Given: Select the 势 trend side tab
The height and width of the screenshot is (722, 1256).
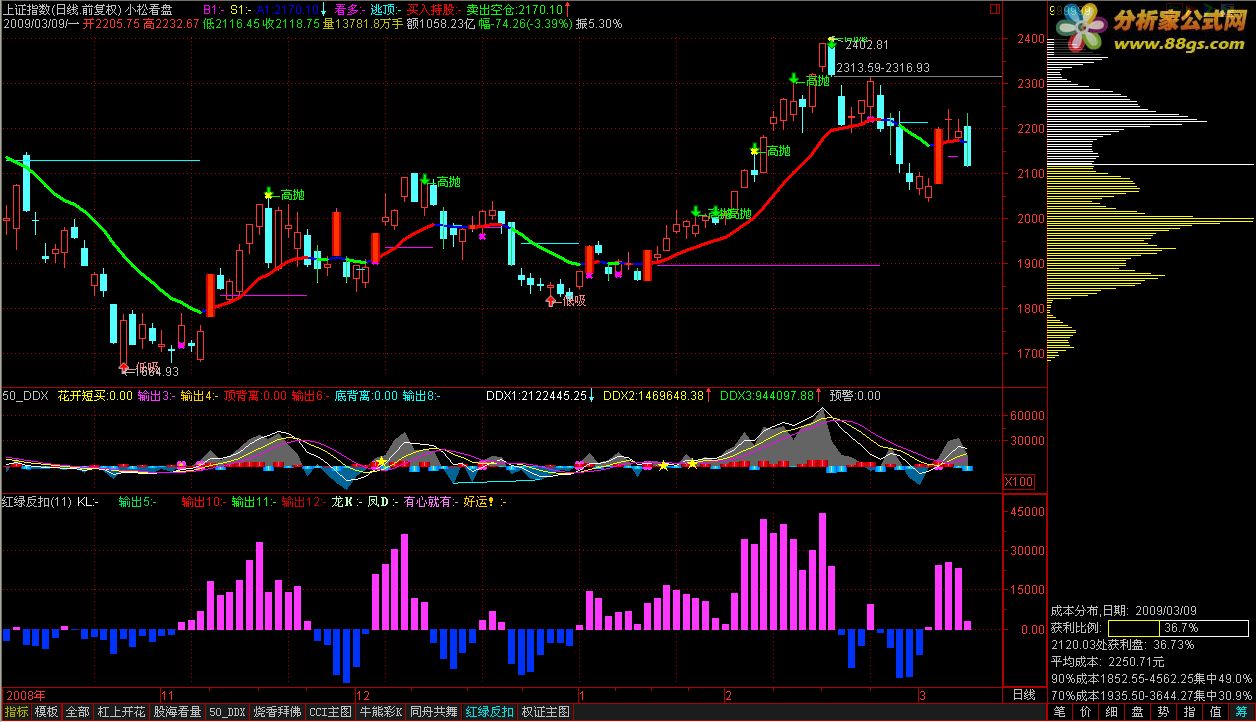Looking at the screenshot, I should (1162, 713).
